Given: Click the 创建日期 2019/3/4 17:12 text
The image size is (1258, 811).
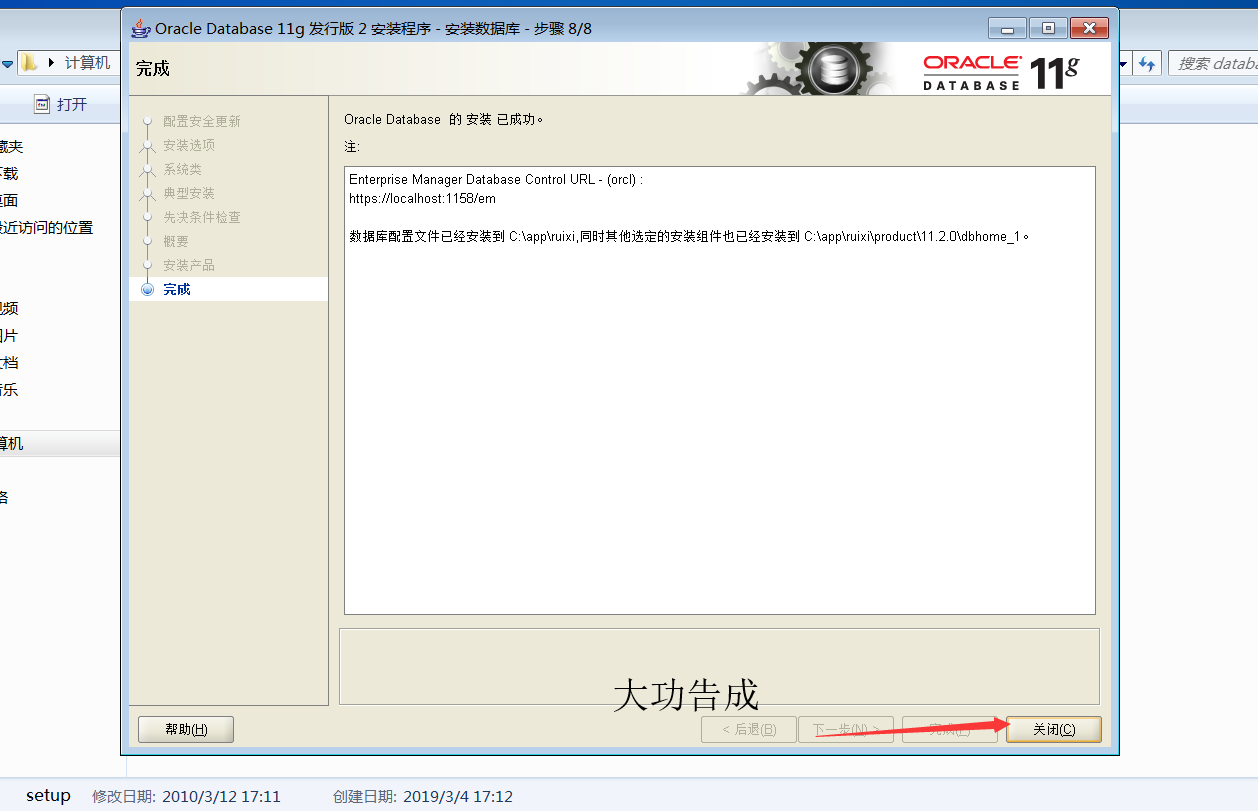Looking at the screenshot, I should pyautogui.click(x=423, y=797).
